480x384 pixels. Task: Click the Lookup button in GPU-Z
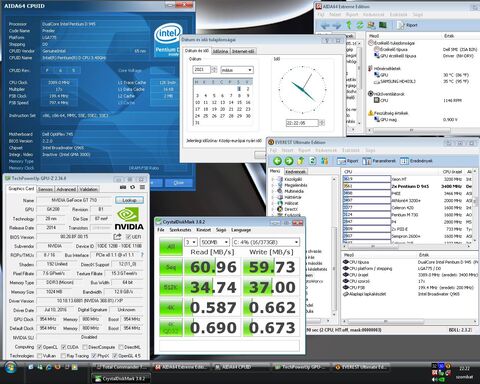(129, 200)
